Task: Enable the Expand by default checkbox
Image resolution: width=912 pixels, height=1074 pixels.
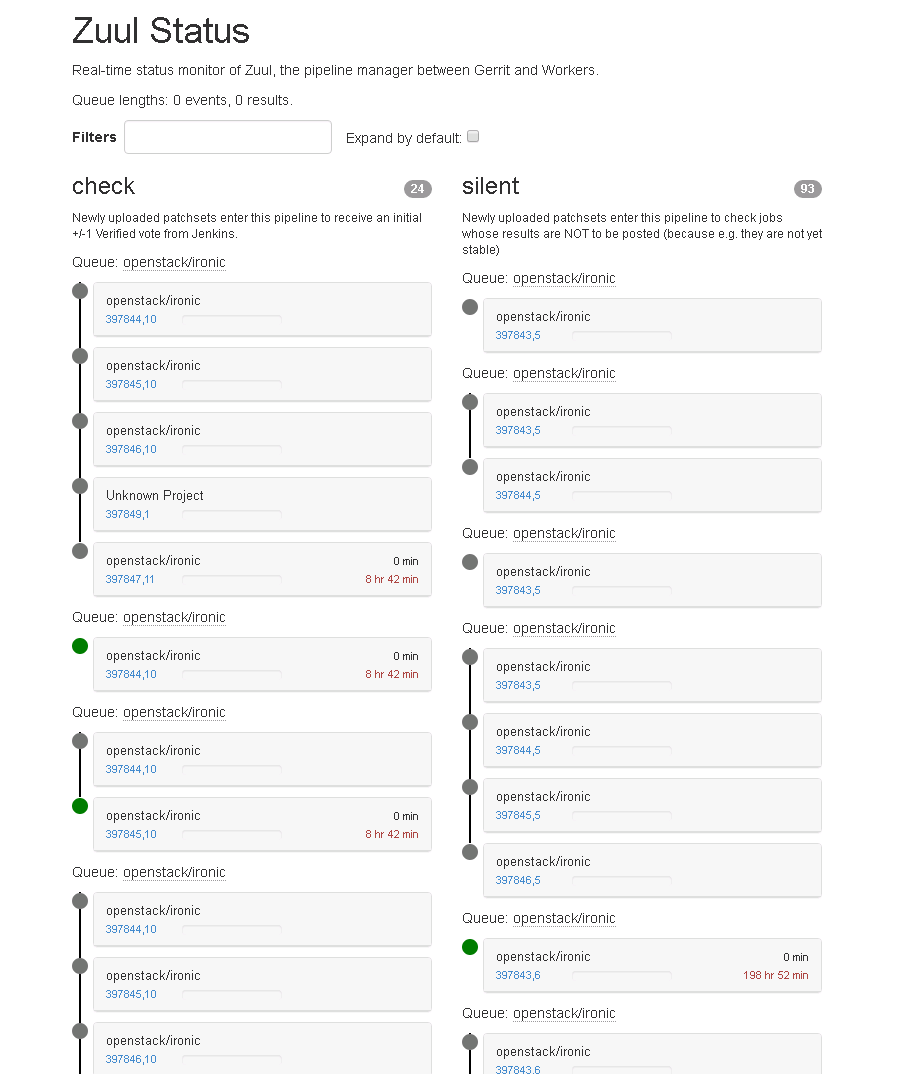Action: (473, 137)
